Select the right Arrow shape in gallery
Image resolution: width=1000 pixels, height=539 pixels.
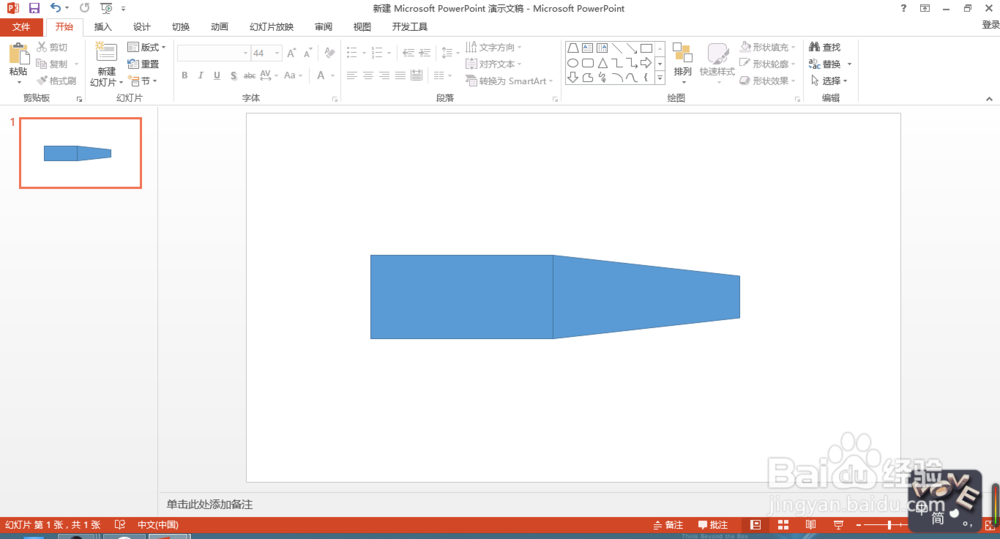(x=646, y=63)
